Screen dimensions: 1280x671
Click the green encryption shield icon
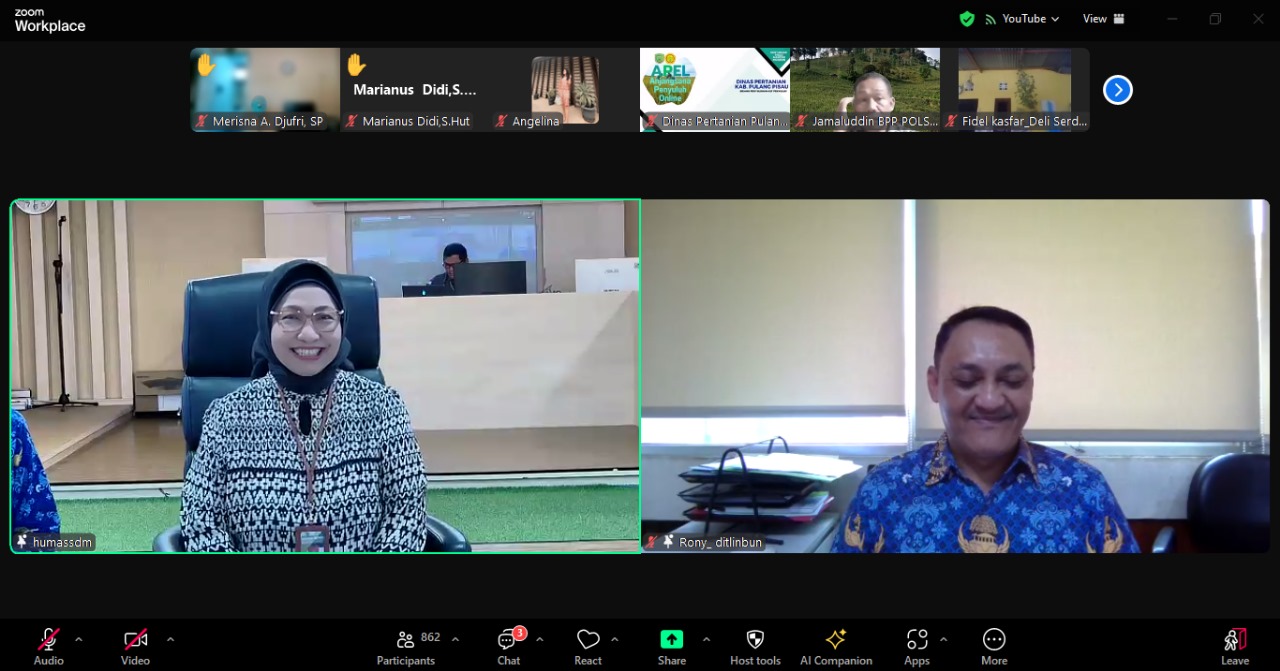pos(966,19)
